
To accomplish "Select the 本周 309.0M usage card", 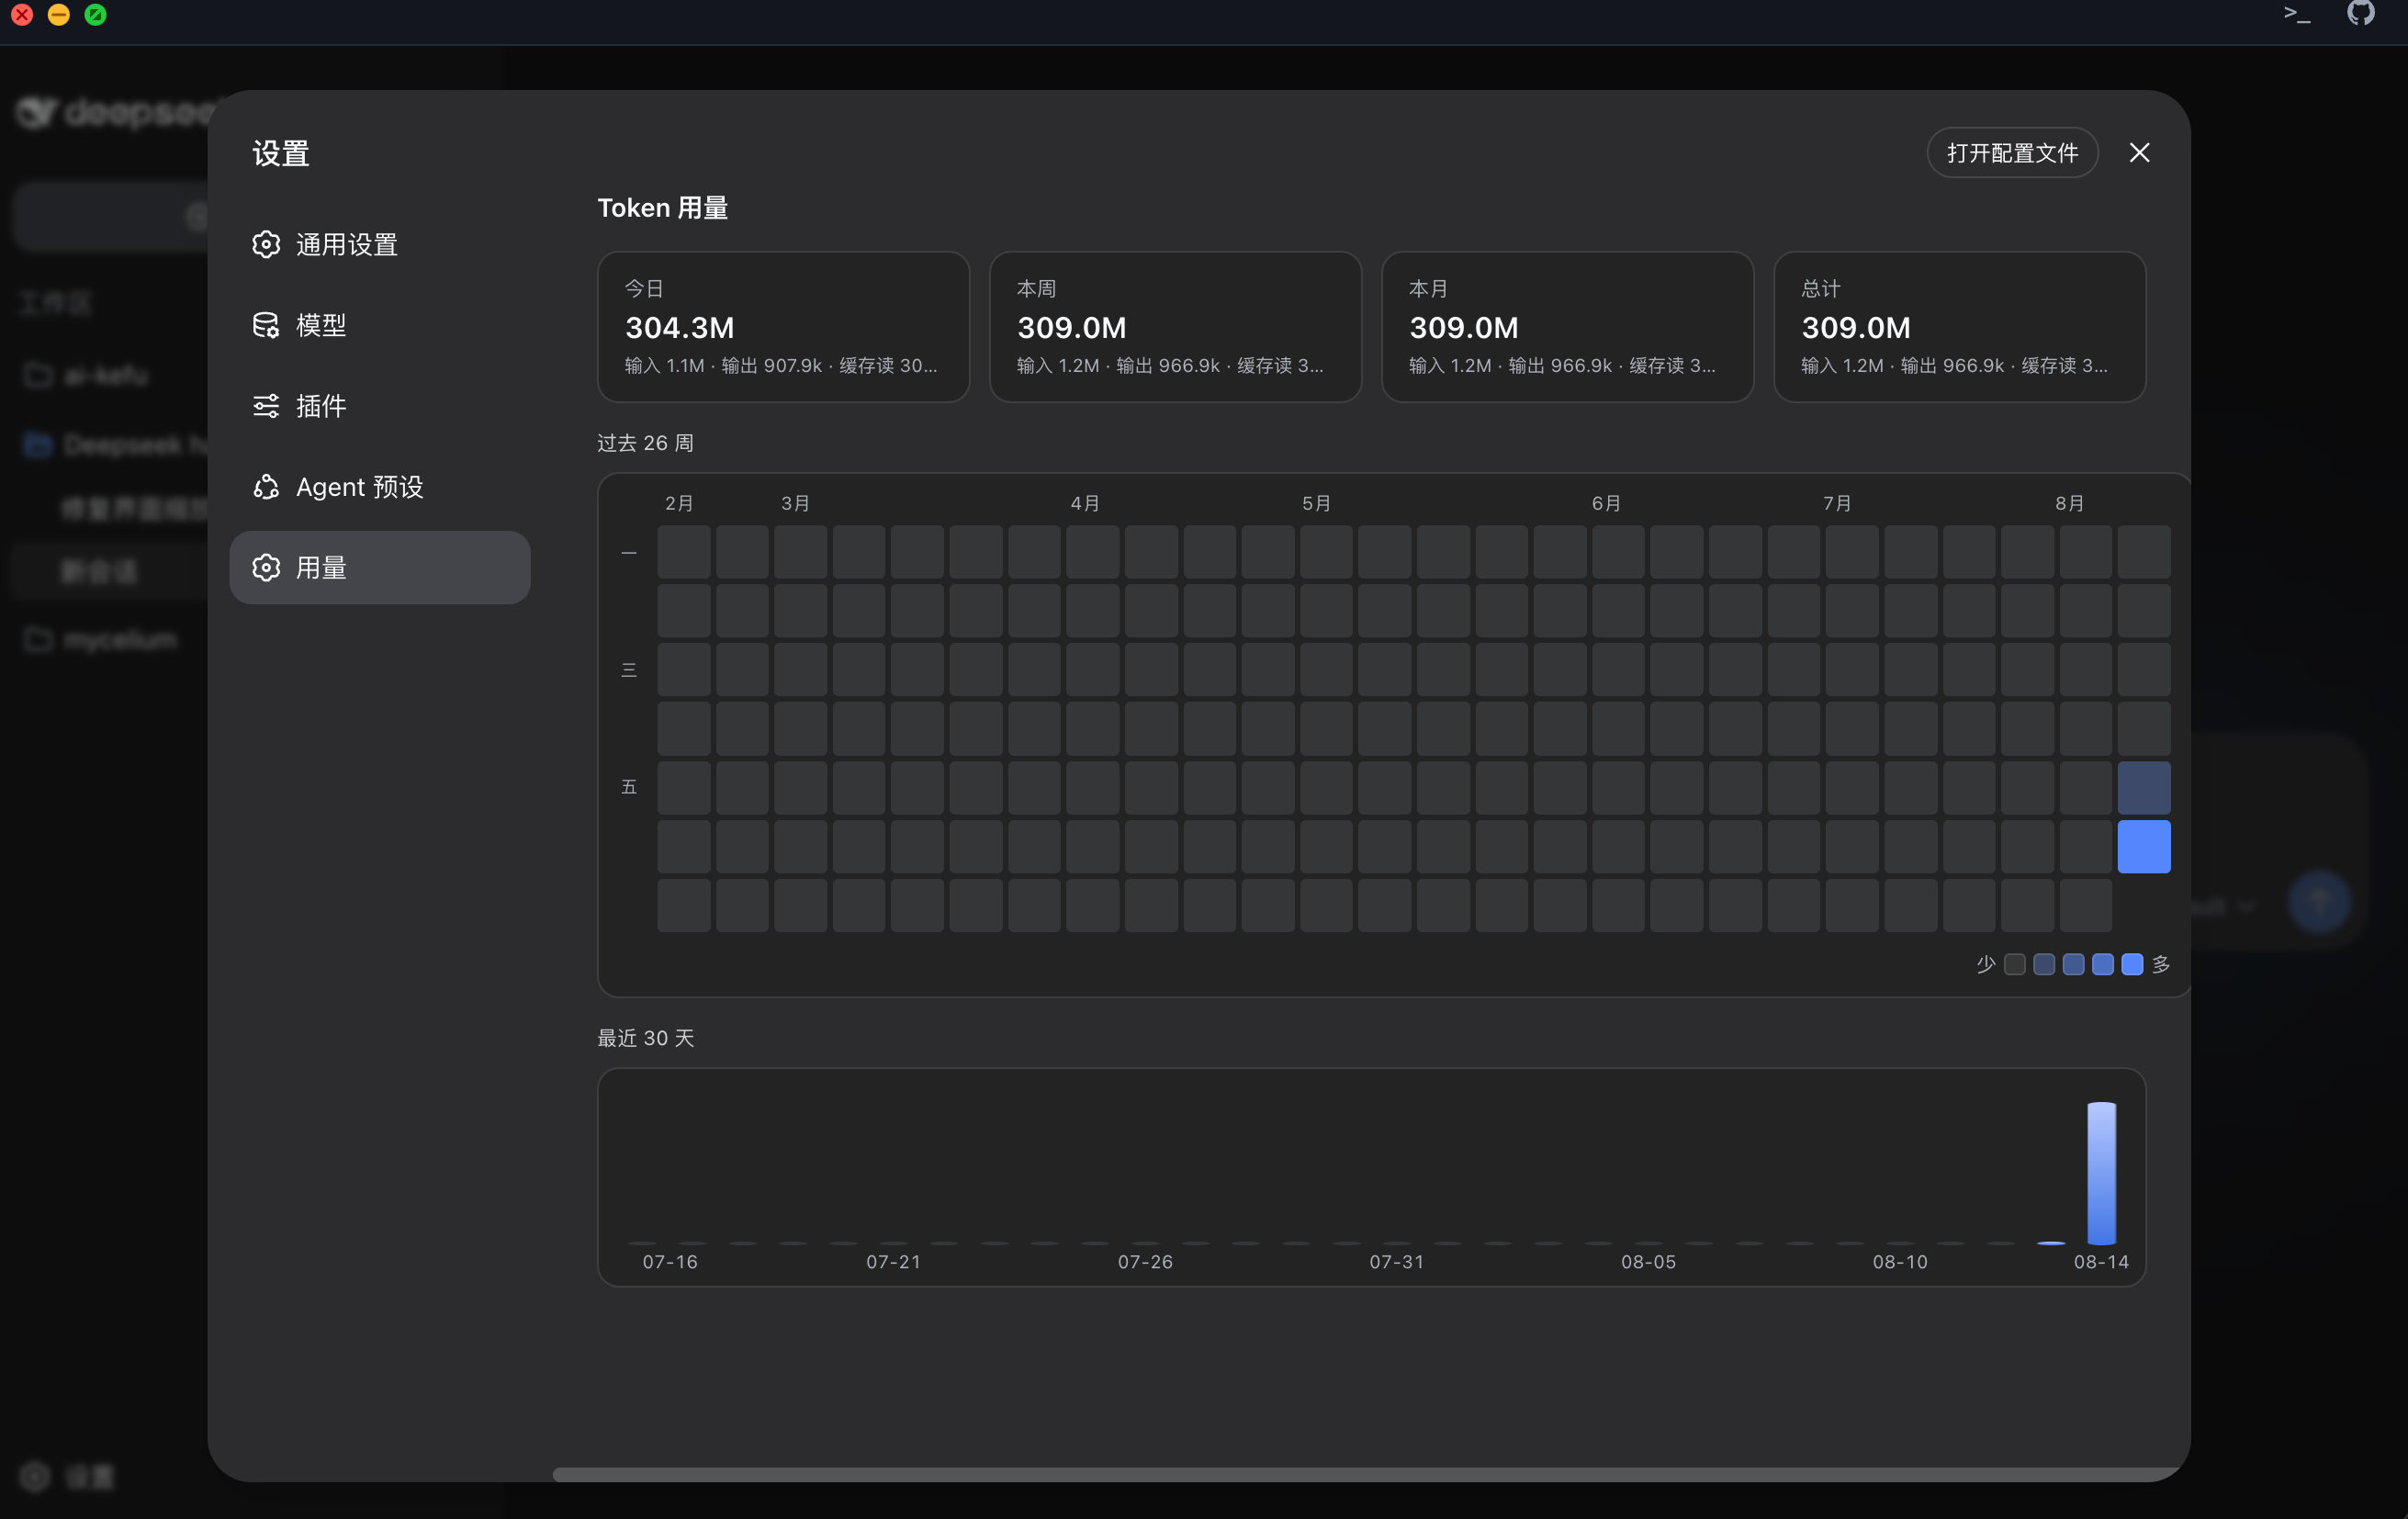I will coord(1175,327).
